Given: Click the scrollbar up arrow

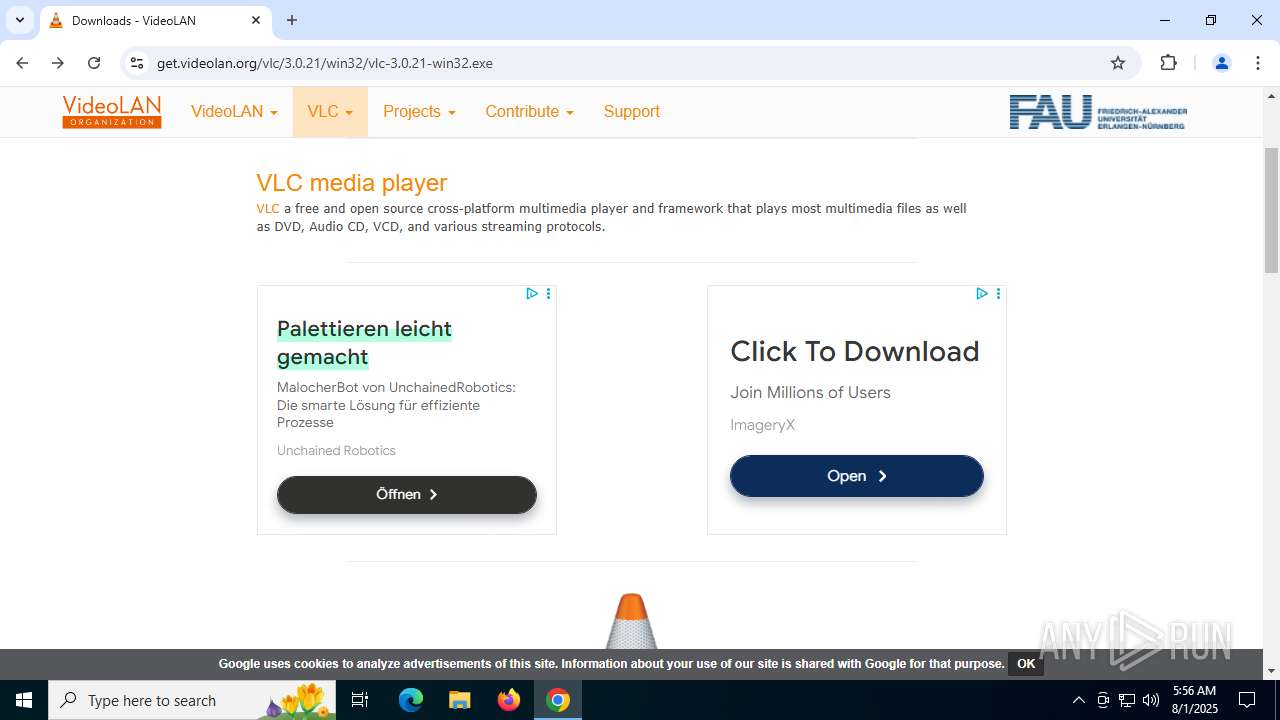Looking at the screenshot, I should [x=1271, y=95].
